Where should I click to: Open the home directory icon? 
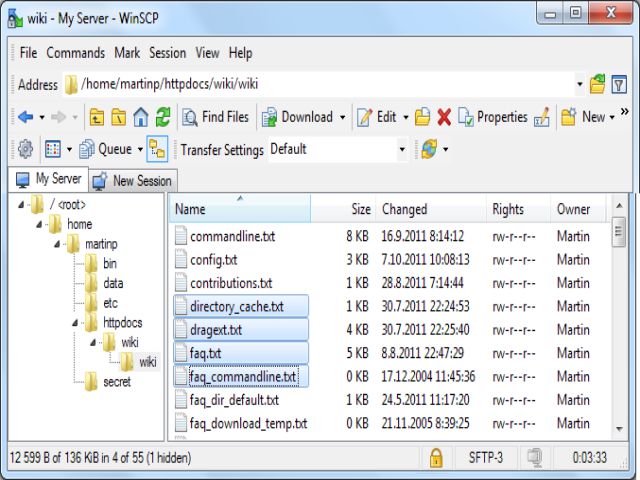[x=141, y=117]
